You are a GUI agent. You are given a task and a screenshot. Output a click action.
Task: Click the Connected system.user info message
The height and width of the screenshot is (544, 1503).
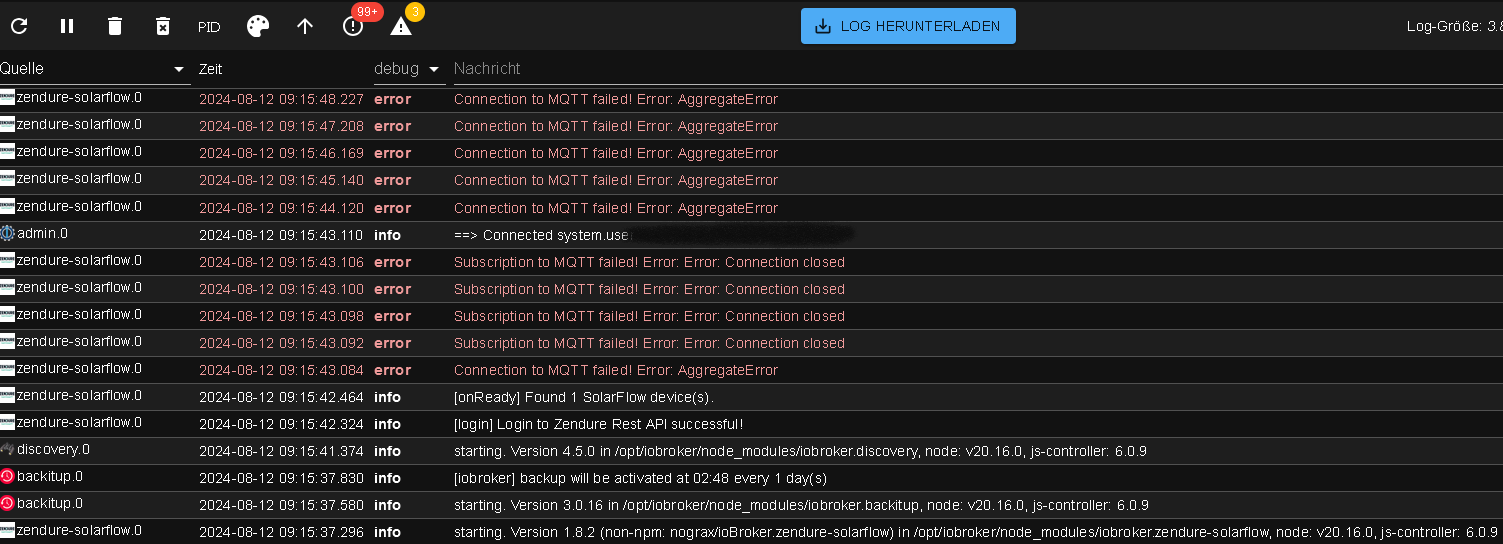[652, 235]
